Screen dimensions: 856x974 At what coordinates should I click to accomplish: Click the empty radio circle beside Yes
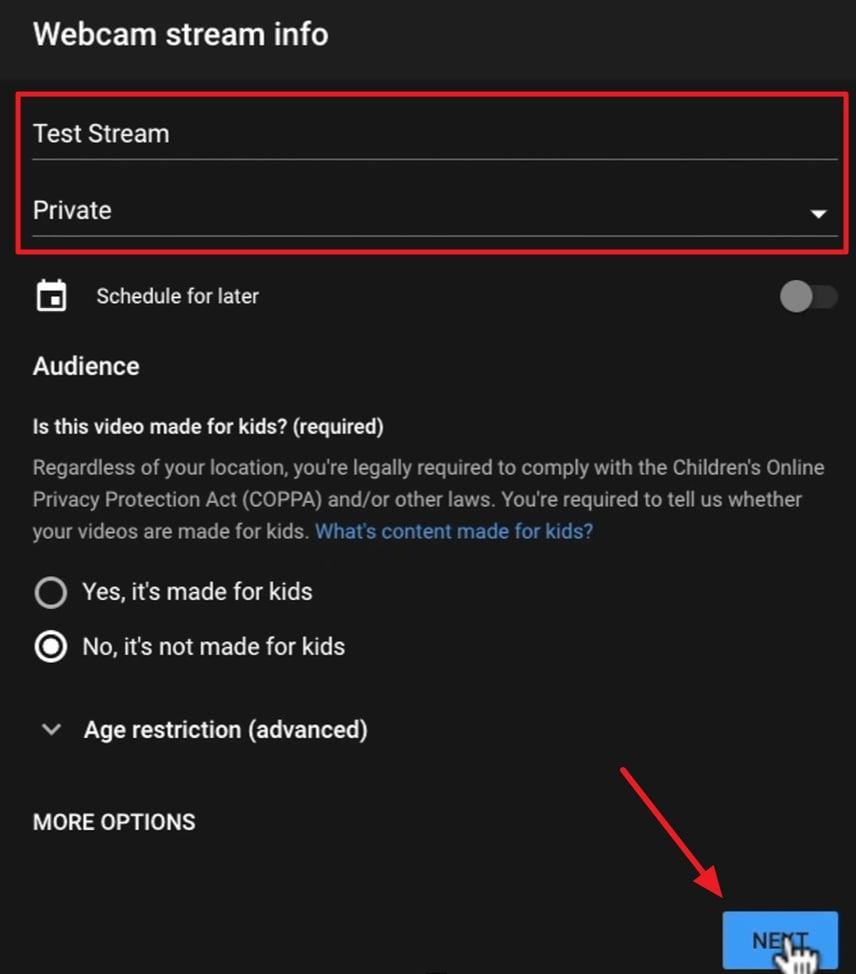pyautogui.click(x=50, y=592)
